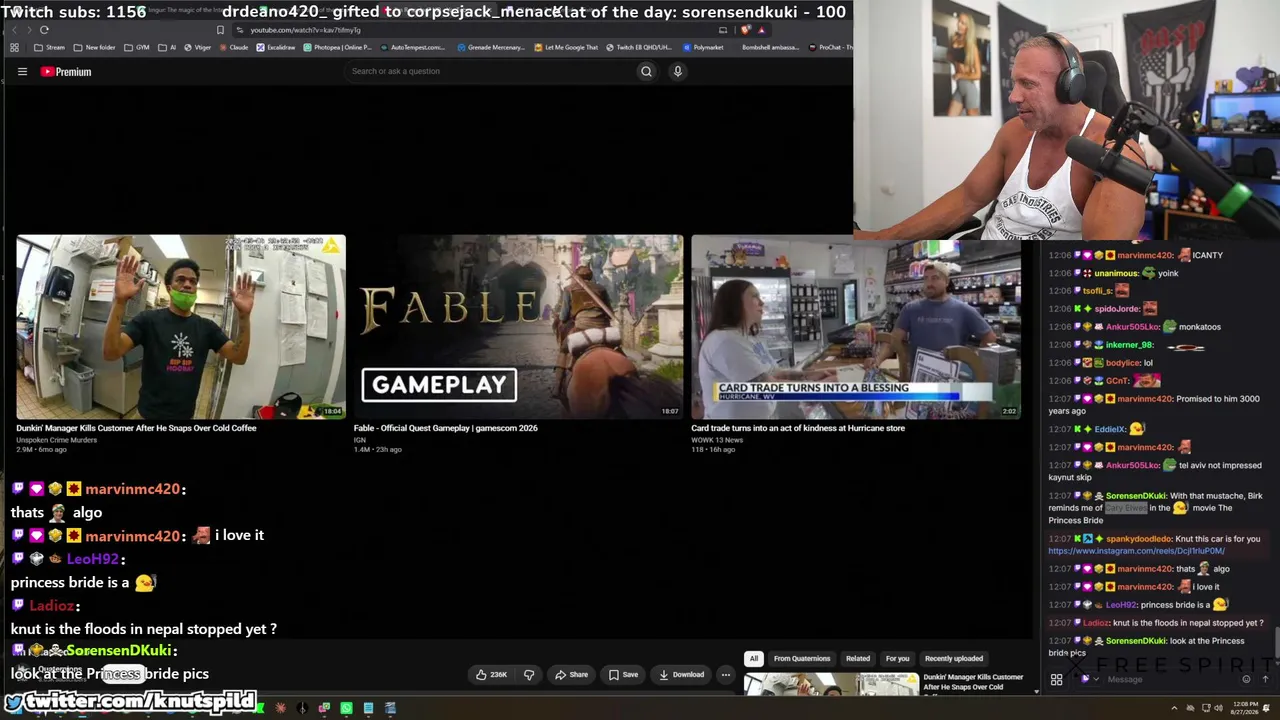The height and width of the screenshot is (720, 1280).
Task: Open the Excalidraw bookmark
Action: (x=276, y=47)
